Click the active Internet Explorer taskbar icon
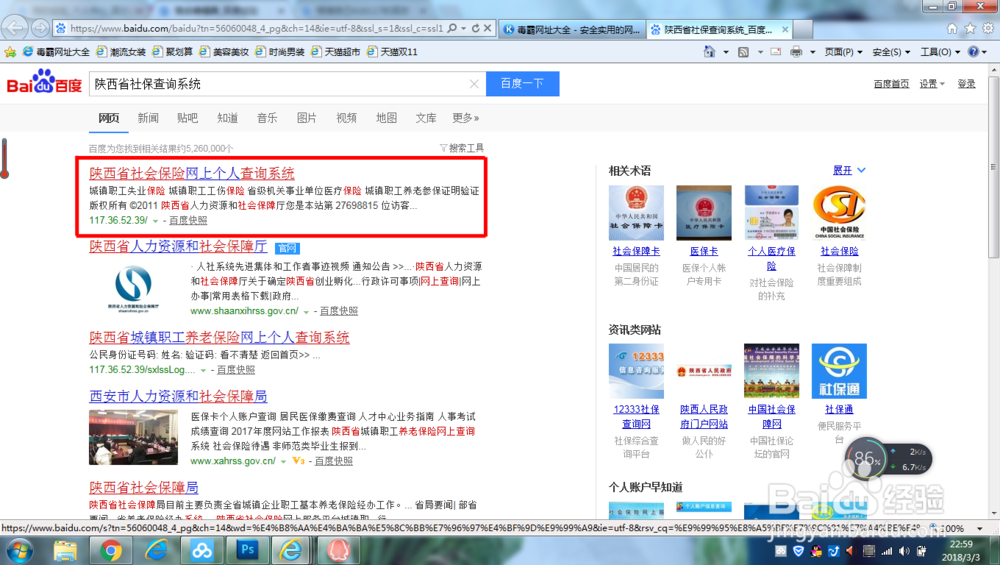Screen dimensions: 1000x565 [292, 550]
